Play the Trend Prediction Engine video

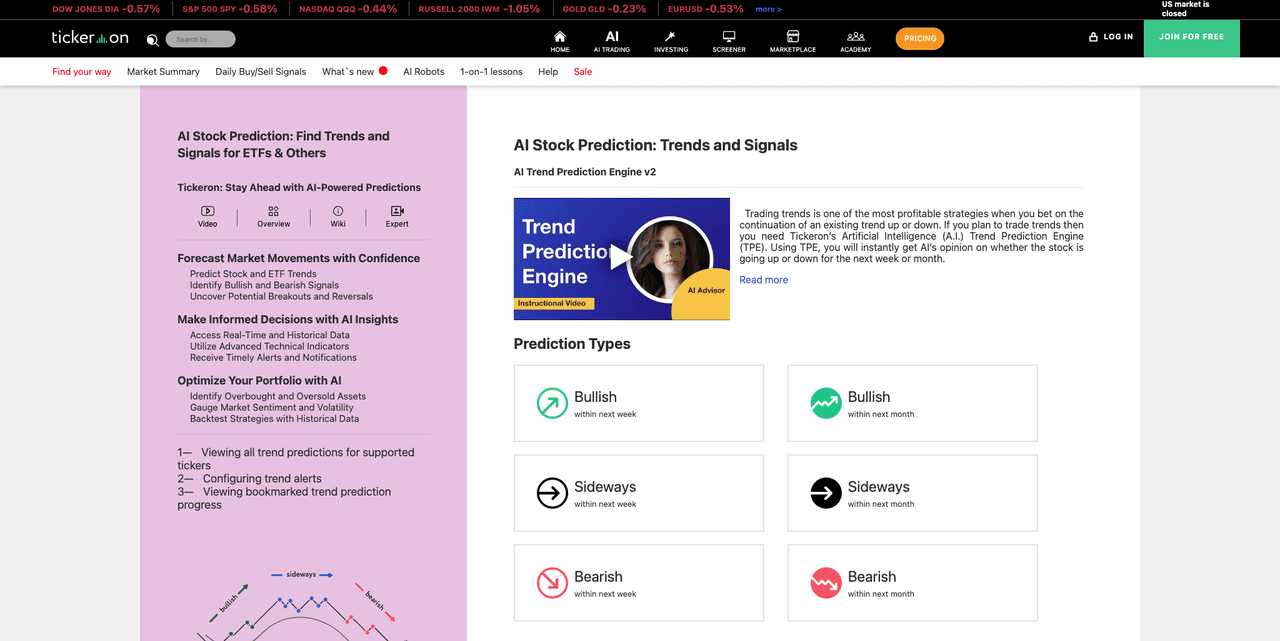[622, 258]
